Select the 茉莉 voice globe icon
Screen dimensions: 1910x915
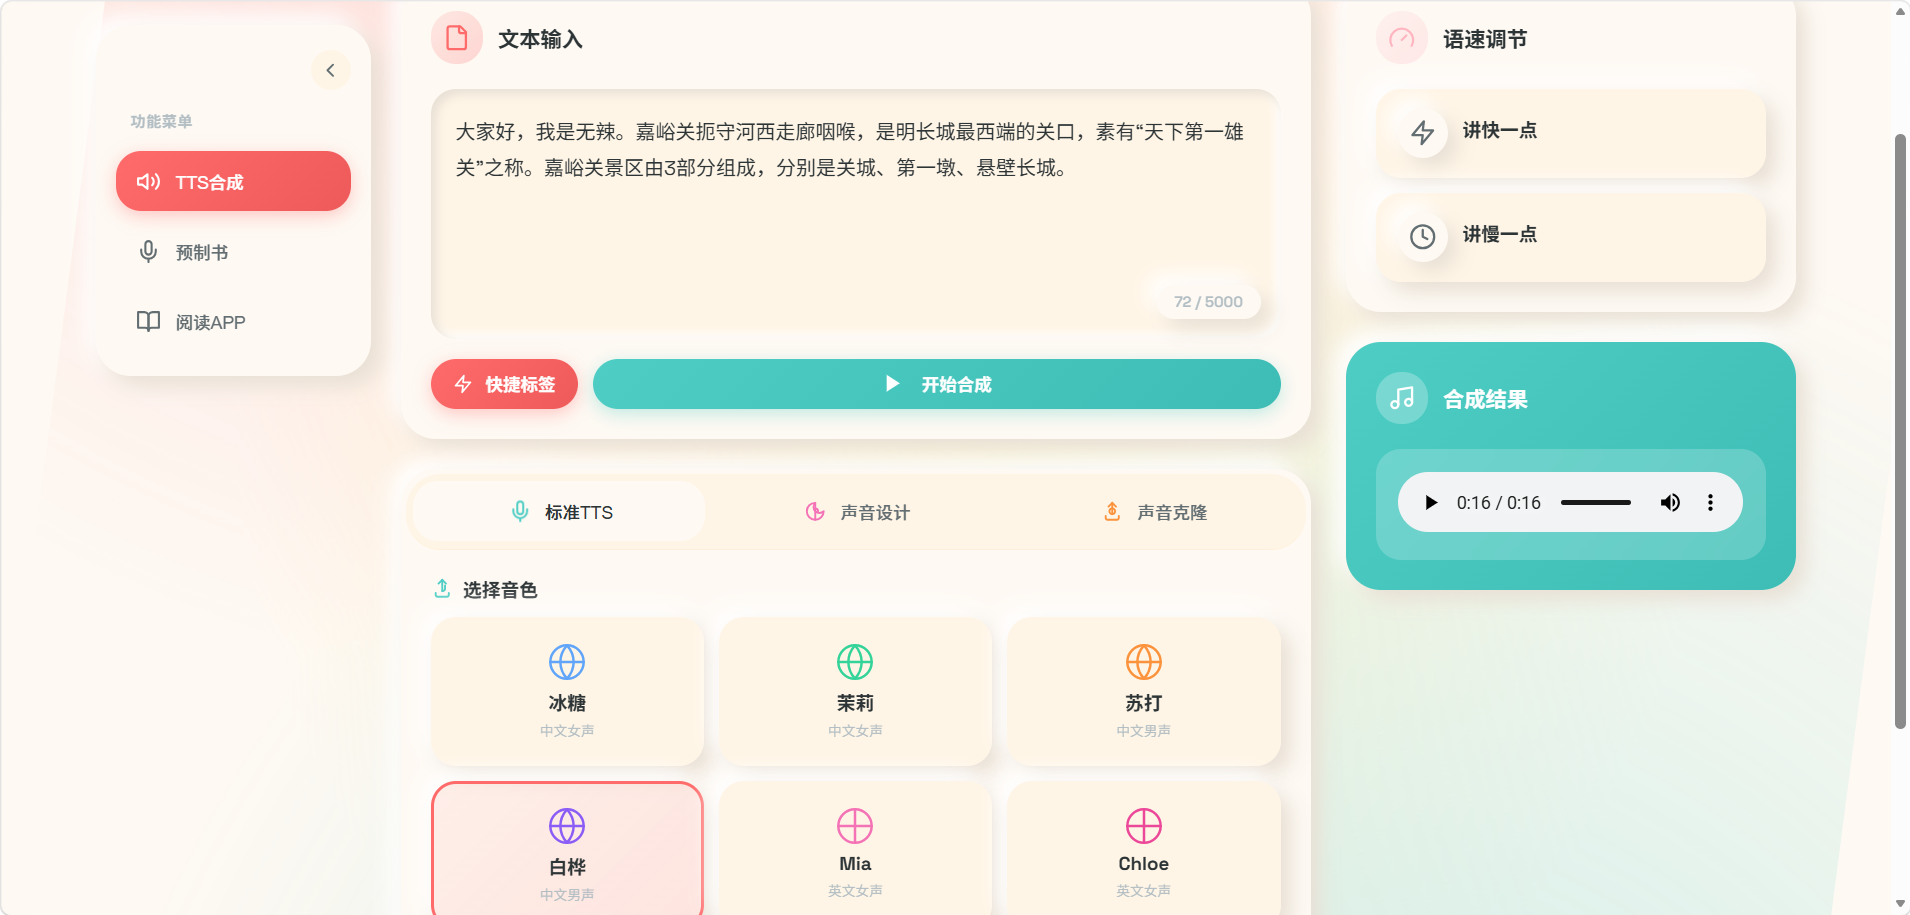point(855,662)
